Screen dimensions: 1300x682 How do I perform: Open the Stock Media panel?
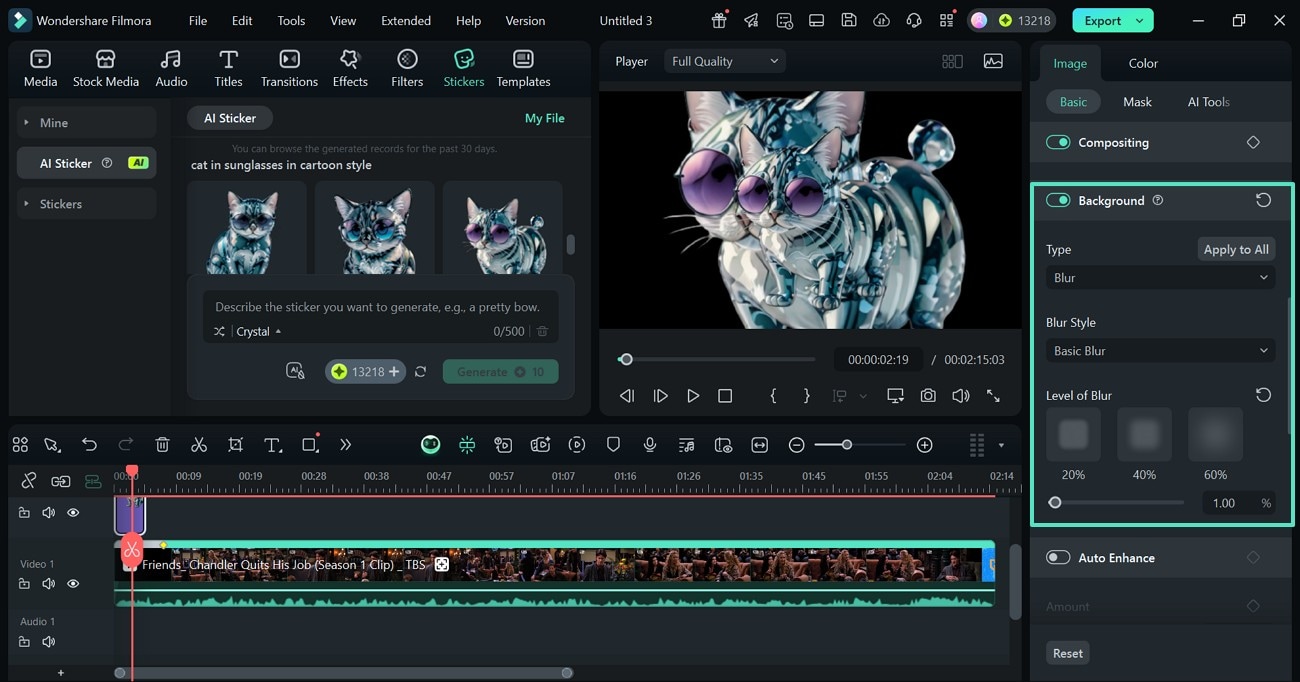point(105,68)
